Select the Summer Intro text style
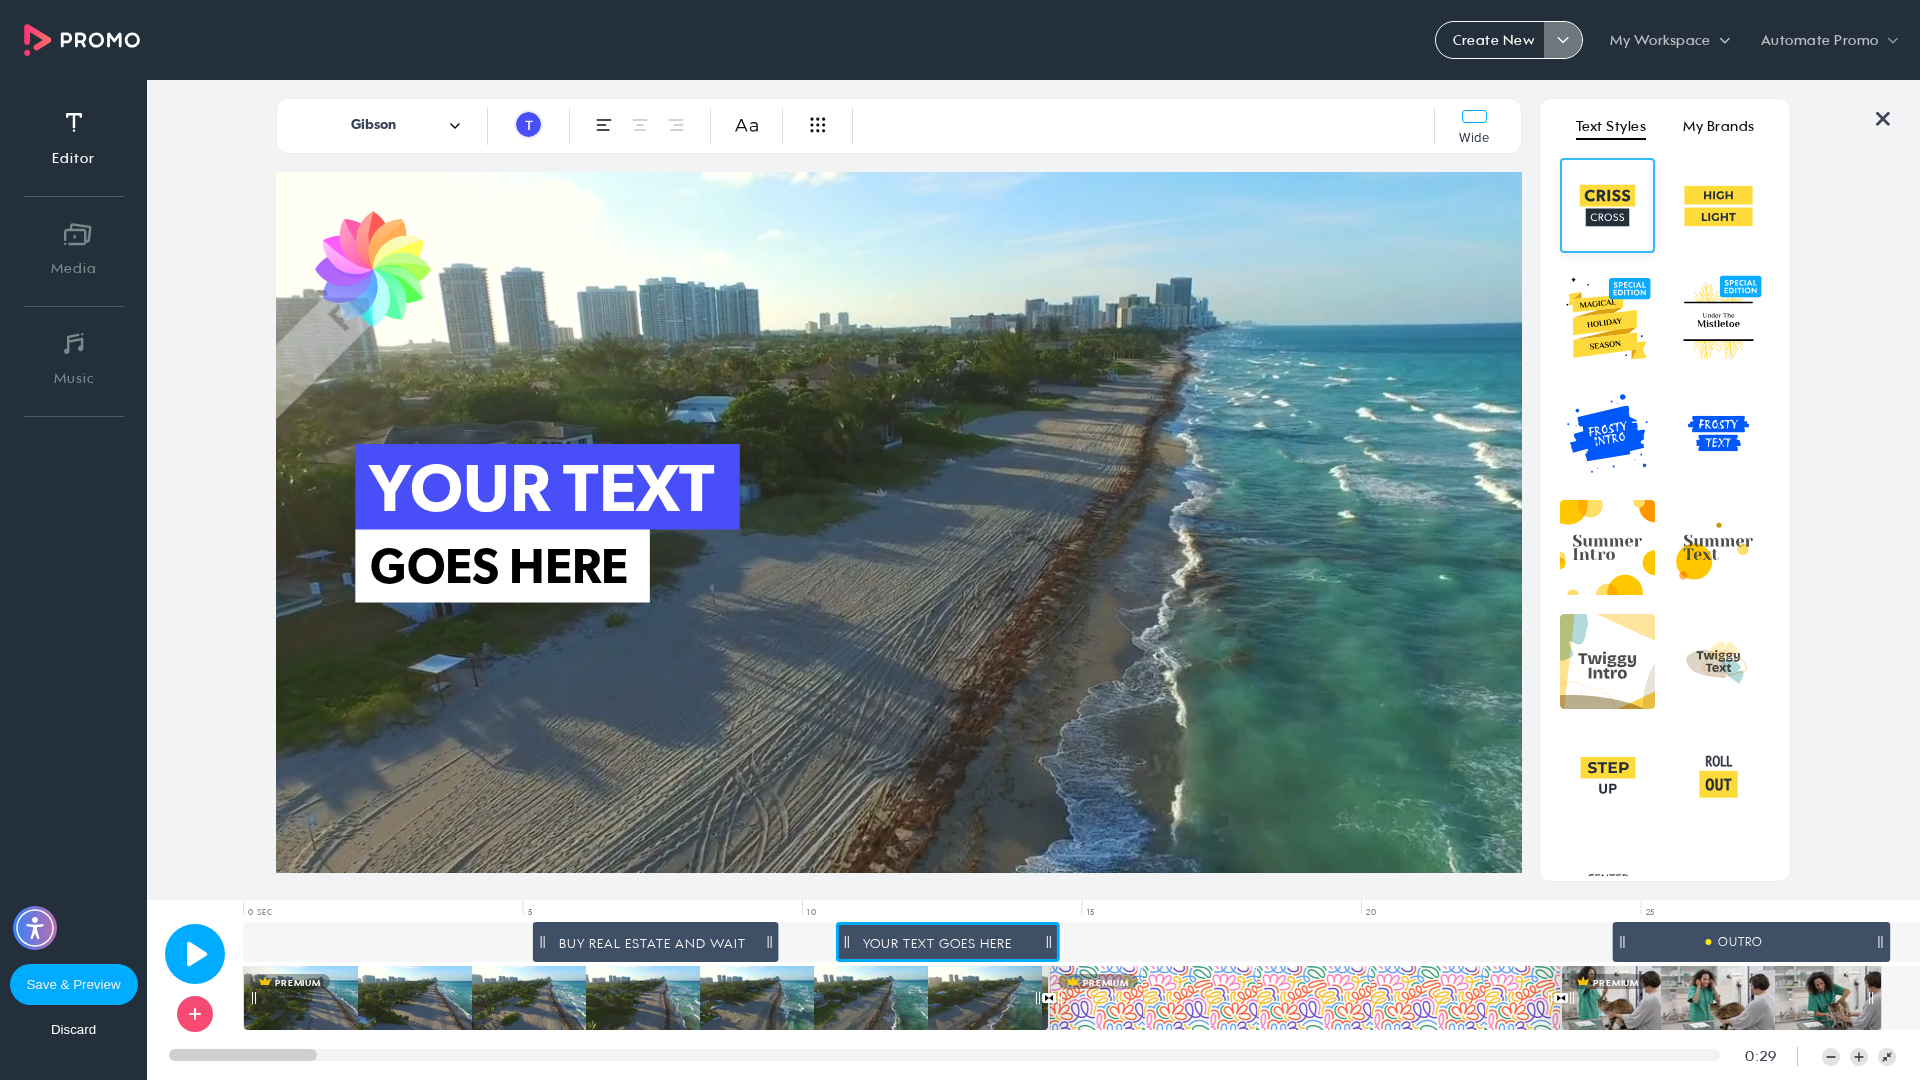 point(1607,548)
